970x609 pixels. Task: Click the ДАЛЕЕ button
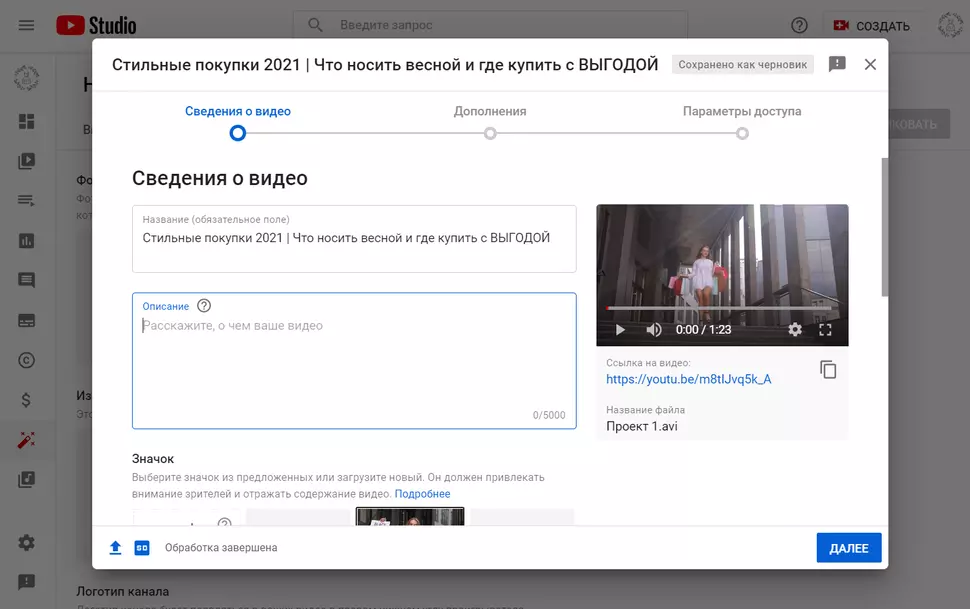pos(848,548)
